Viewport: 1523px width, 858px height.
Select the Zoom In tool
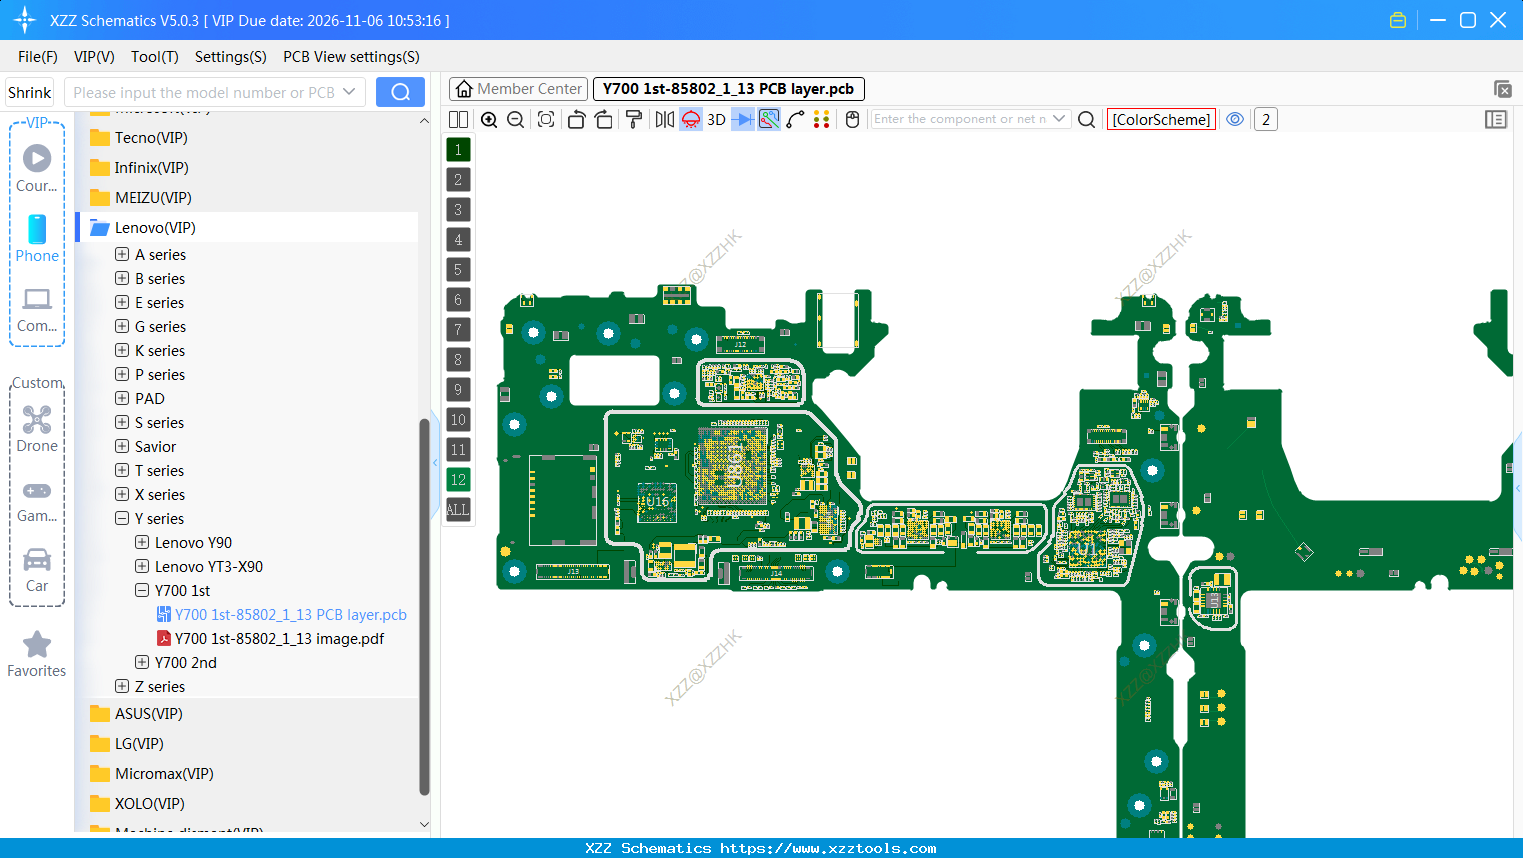click(489, 119)
